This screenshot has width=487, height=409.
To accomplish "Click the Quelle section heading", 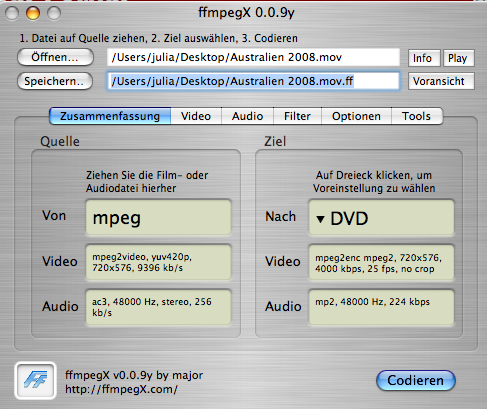I will click(x=60, y=141).
